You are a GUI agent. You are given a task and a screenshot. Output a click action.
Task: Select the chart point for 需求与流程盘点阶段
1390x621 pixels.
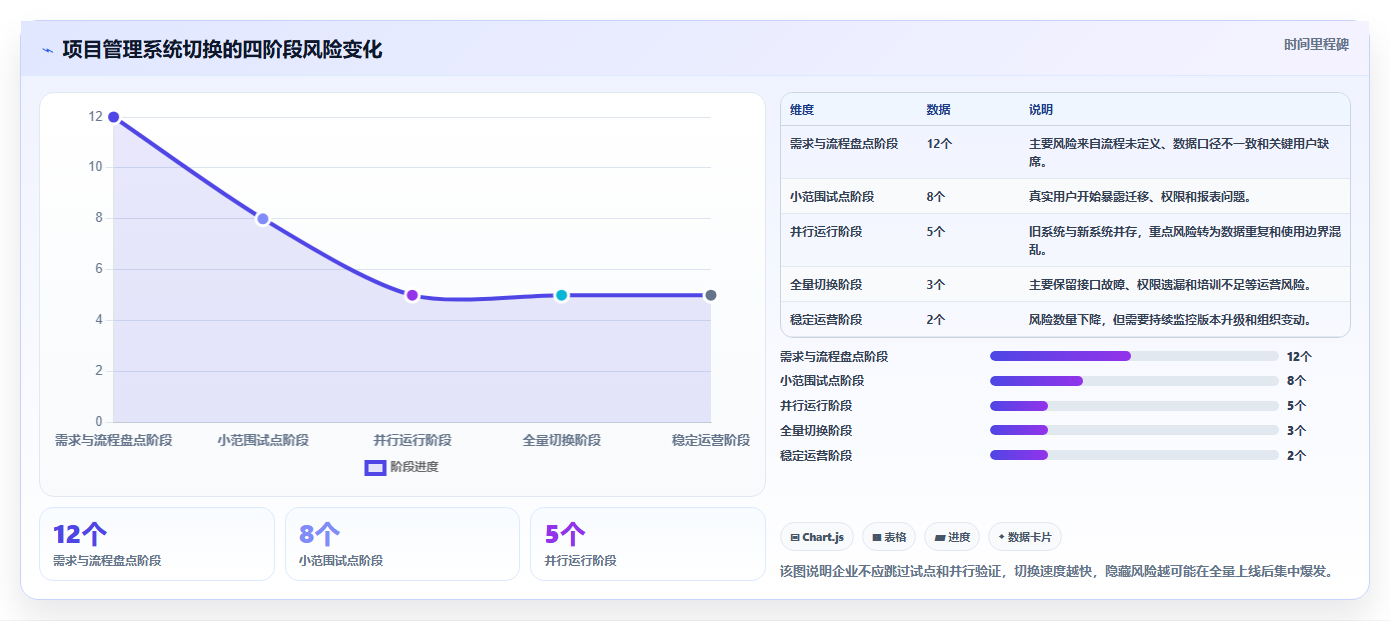(x=113, y=117)
